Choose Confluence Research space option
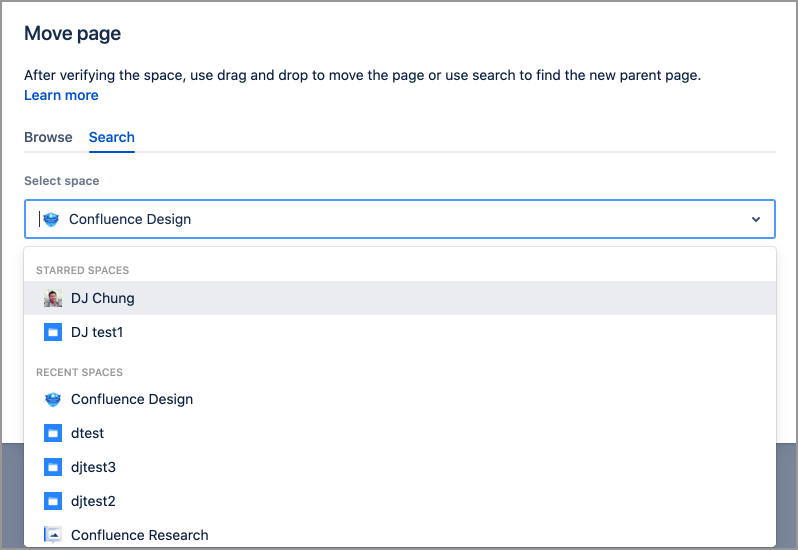 [x=140, y=535]
